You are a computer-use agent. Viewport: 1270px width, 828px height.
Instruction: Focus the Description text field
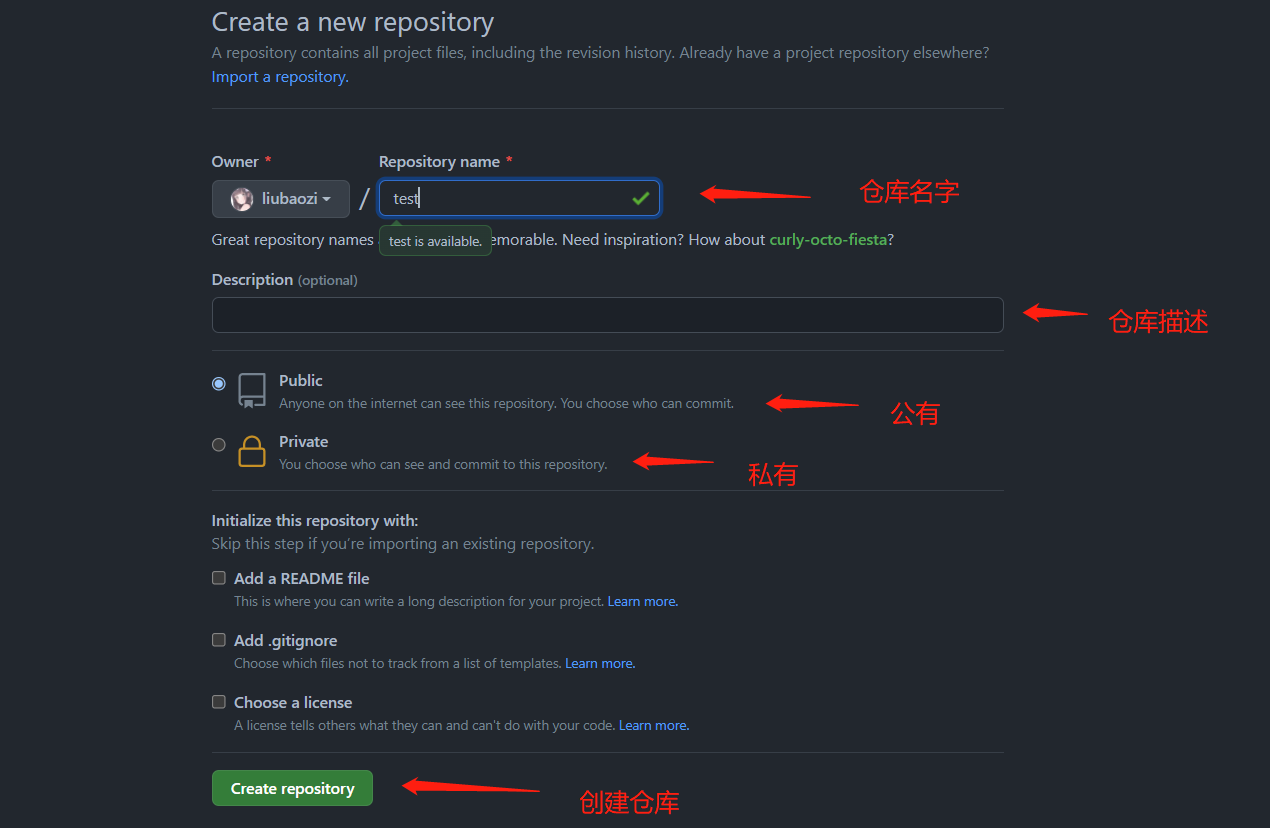coord(607,315)
